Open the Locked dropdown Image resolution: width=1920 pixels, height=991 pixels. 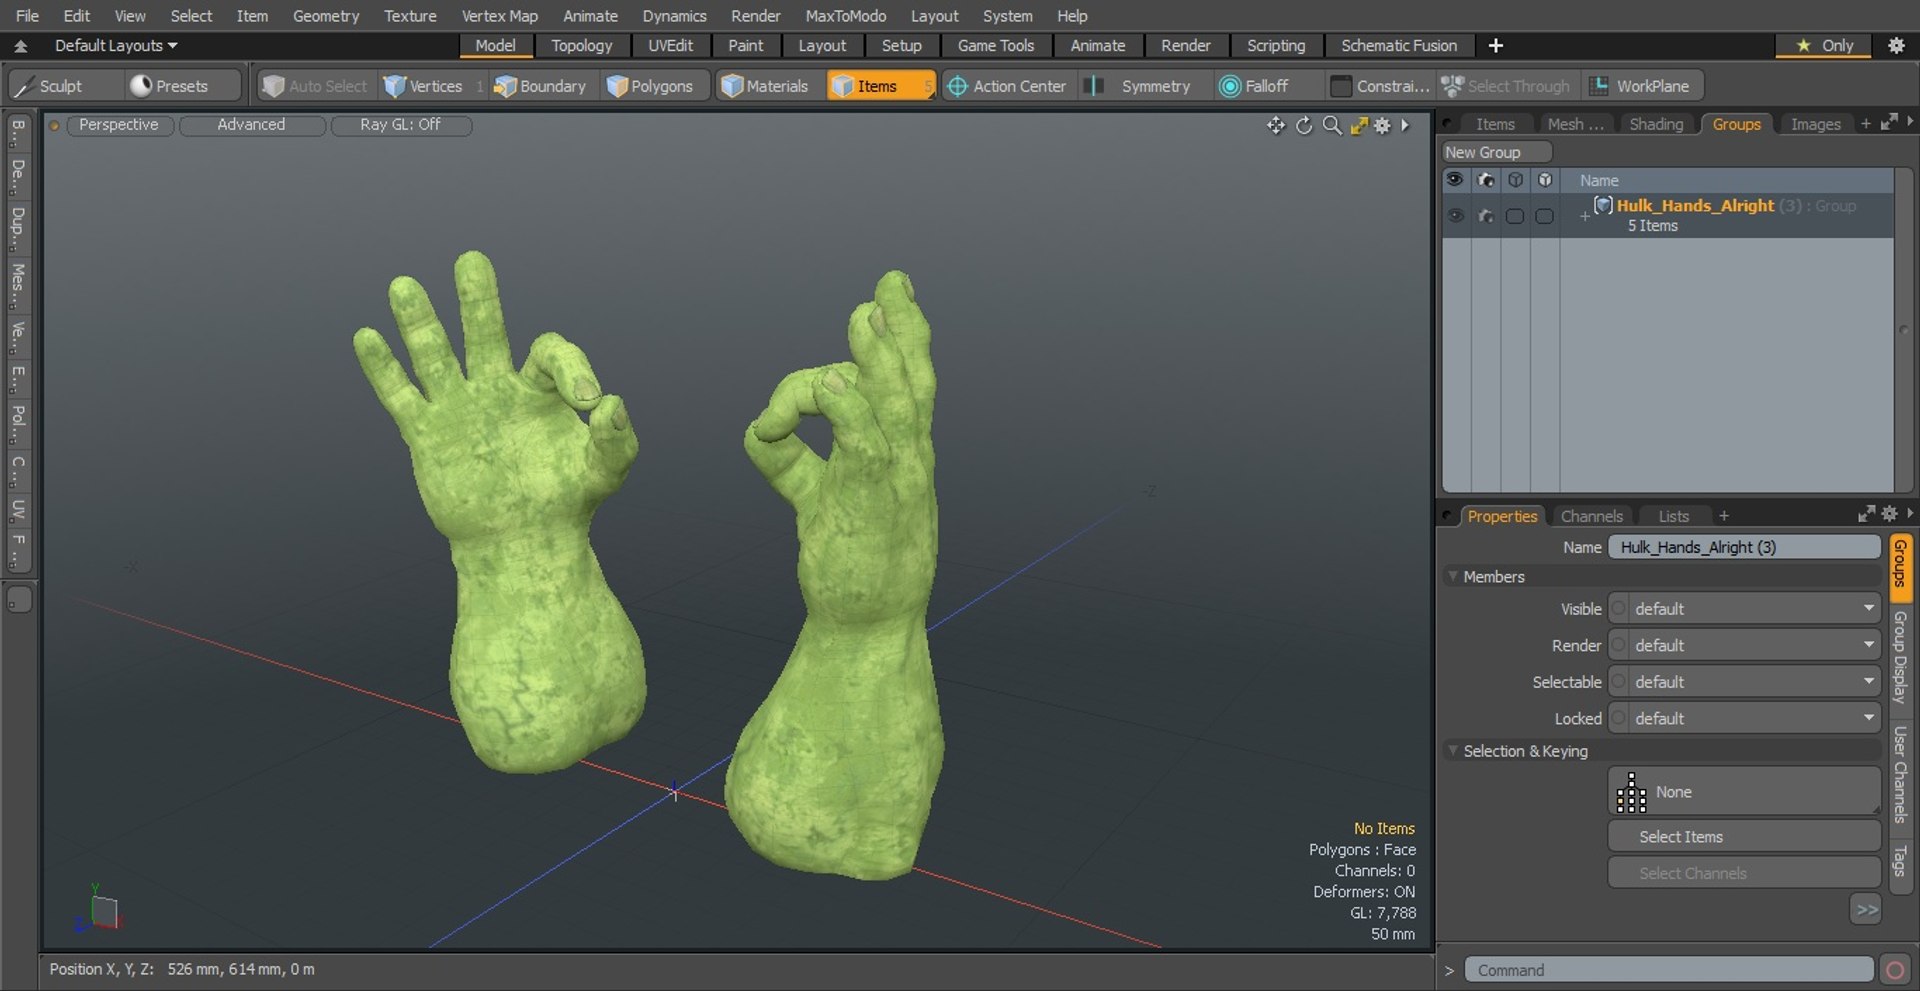tap(1754, 719)
